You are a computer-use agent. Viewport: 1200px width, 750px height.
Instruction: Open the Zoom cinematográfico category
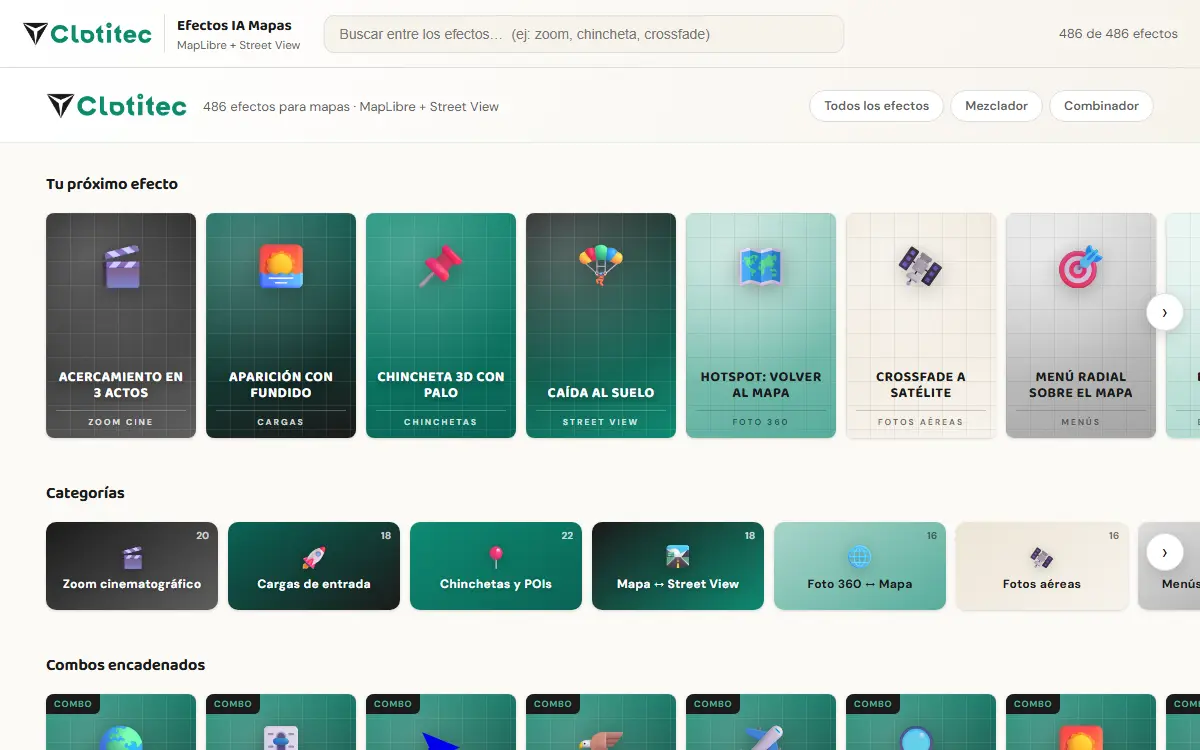click(x=132, y=566)
